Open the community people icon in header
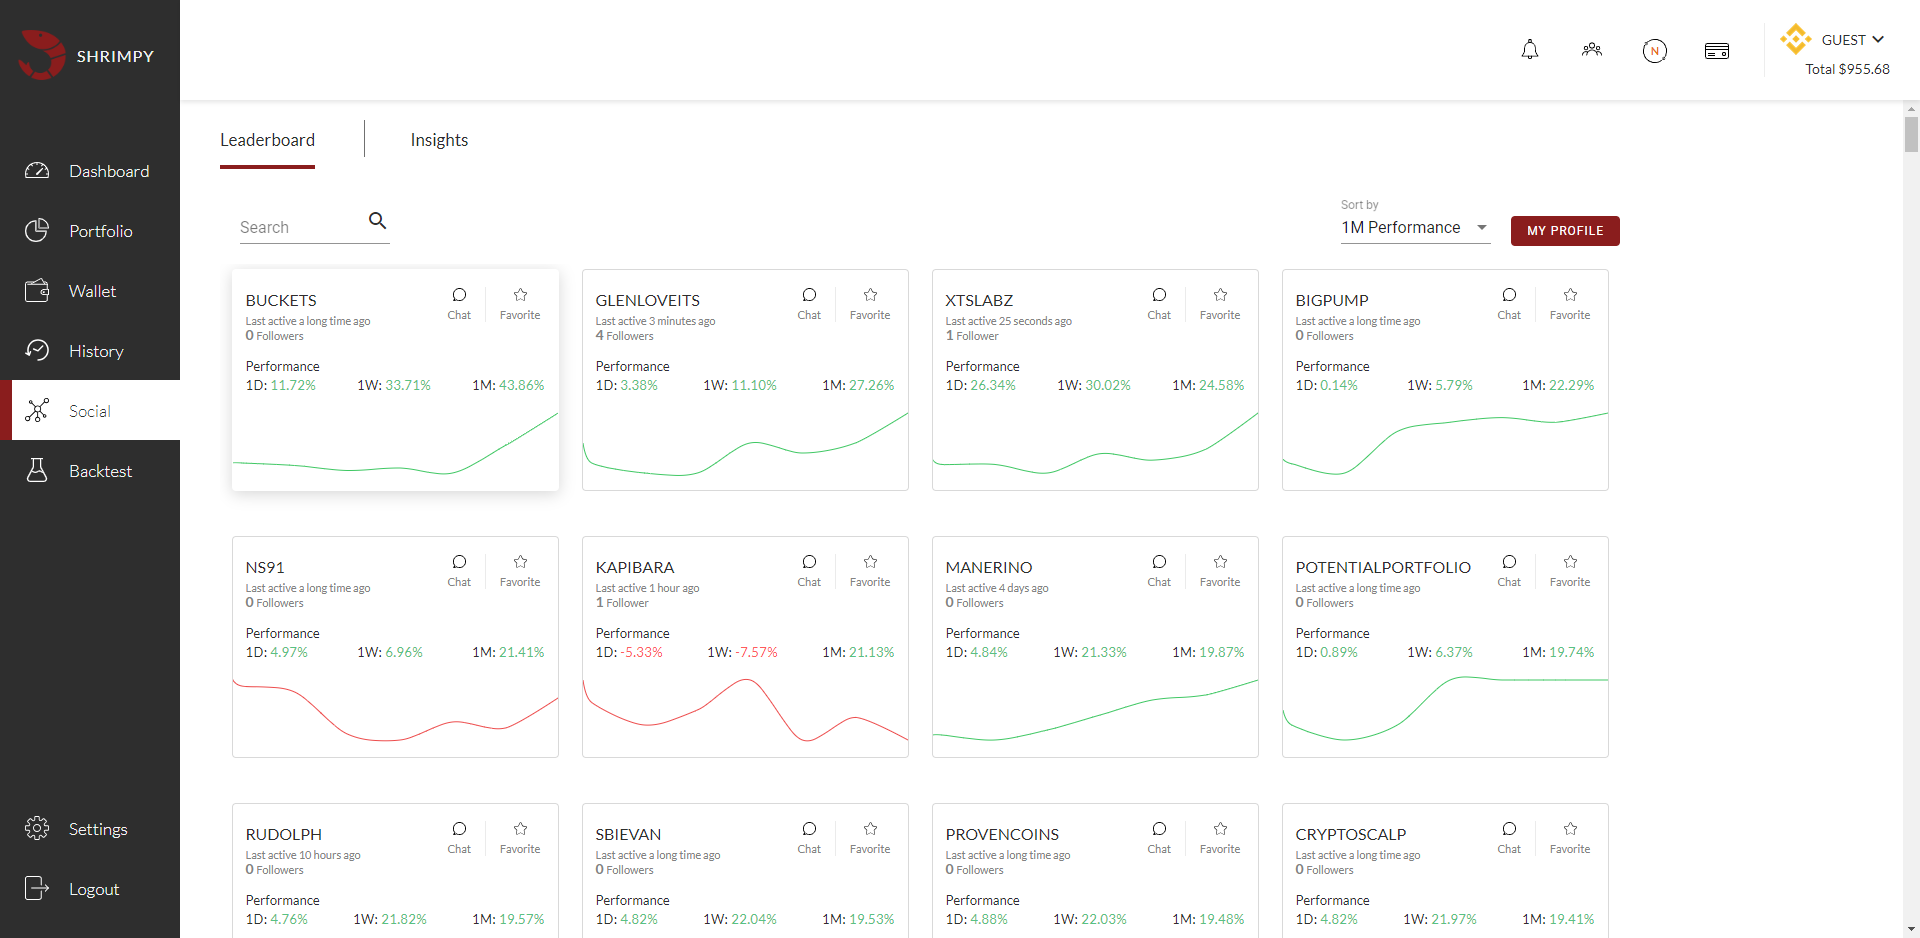The height and width of the screenshot is (938, 1920). click(1592, 50)
